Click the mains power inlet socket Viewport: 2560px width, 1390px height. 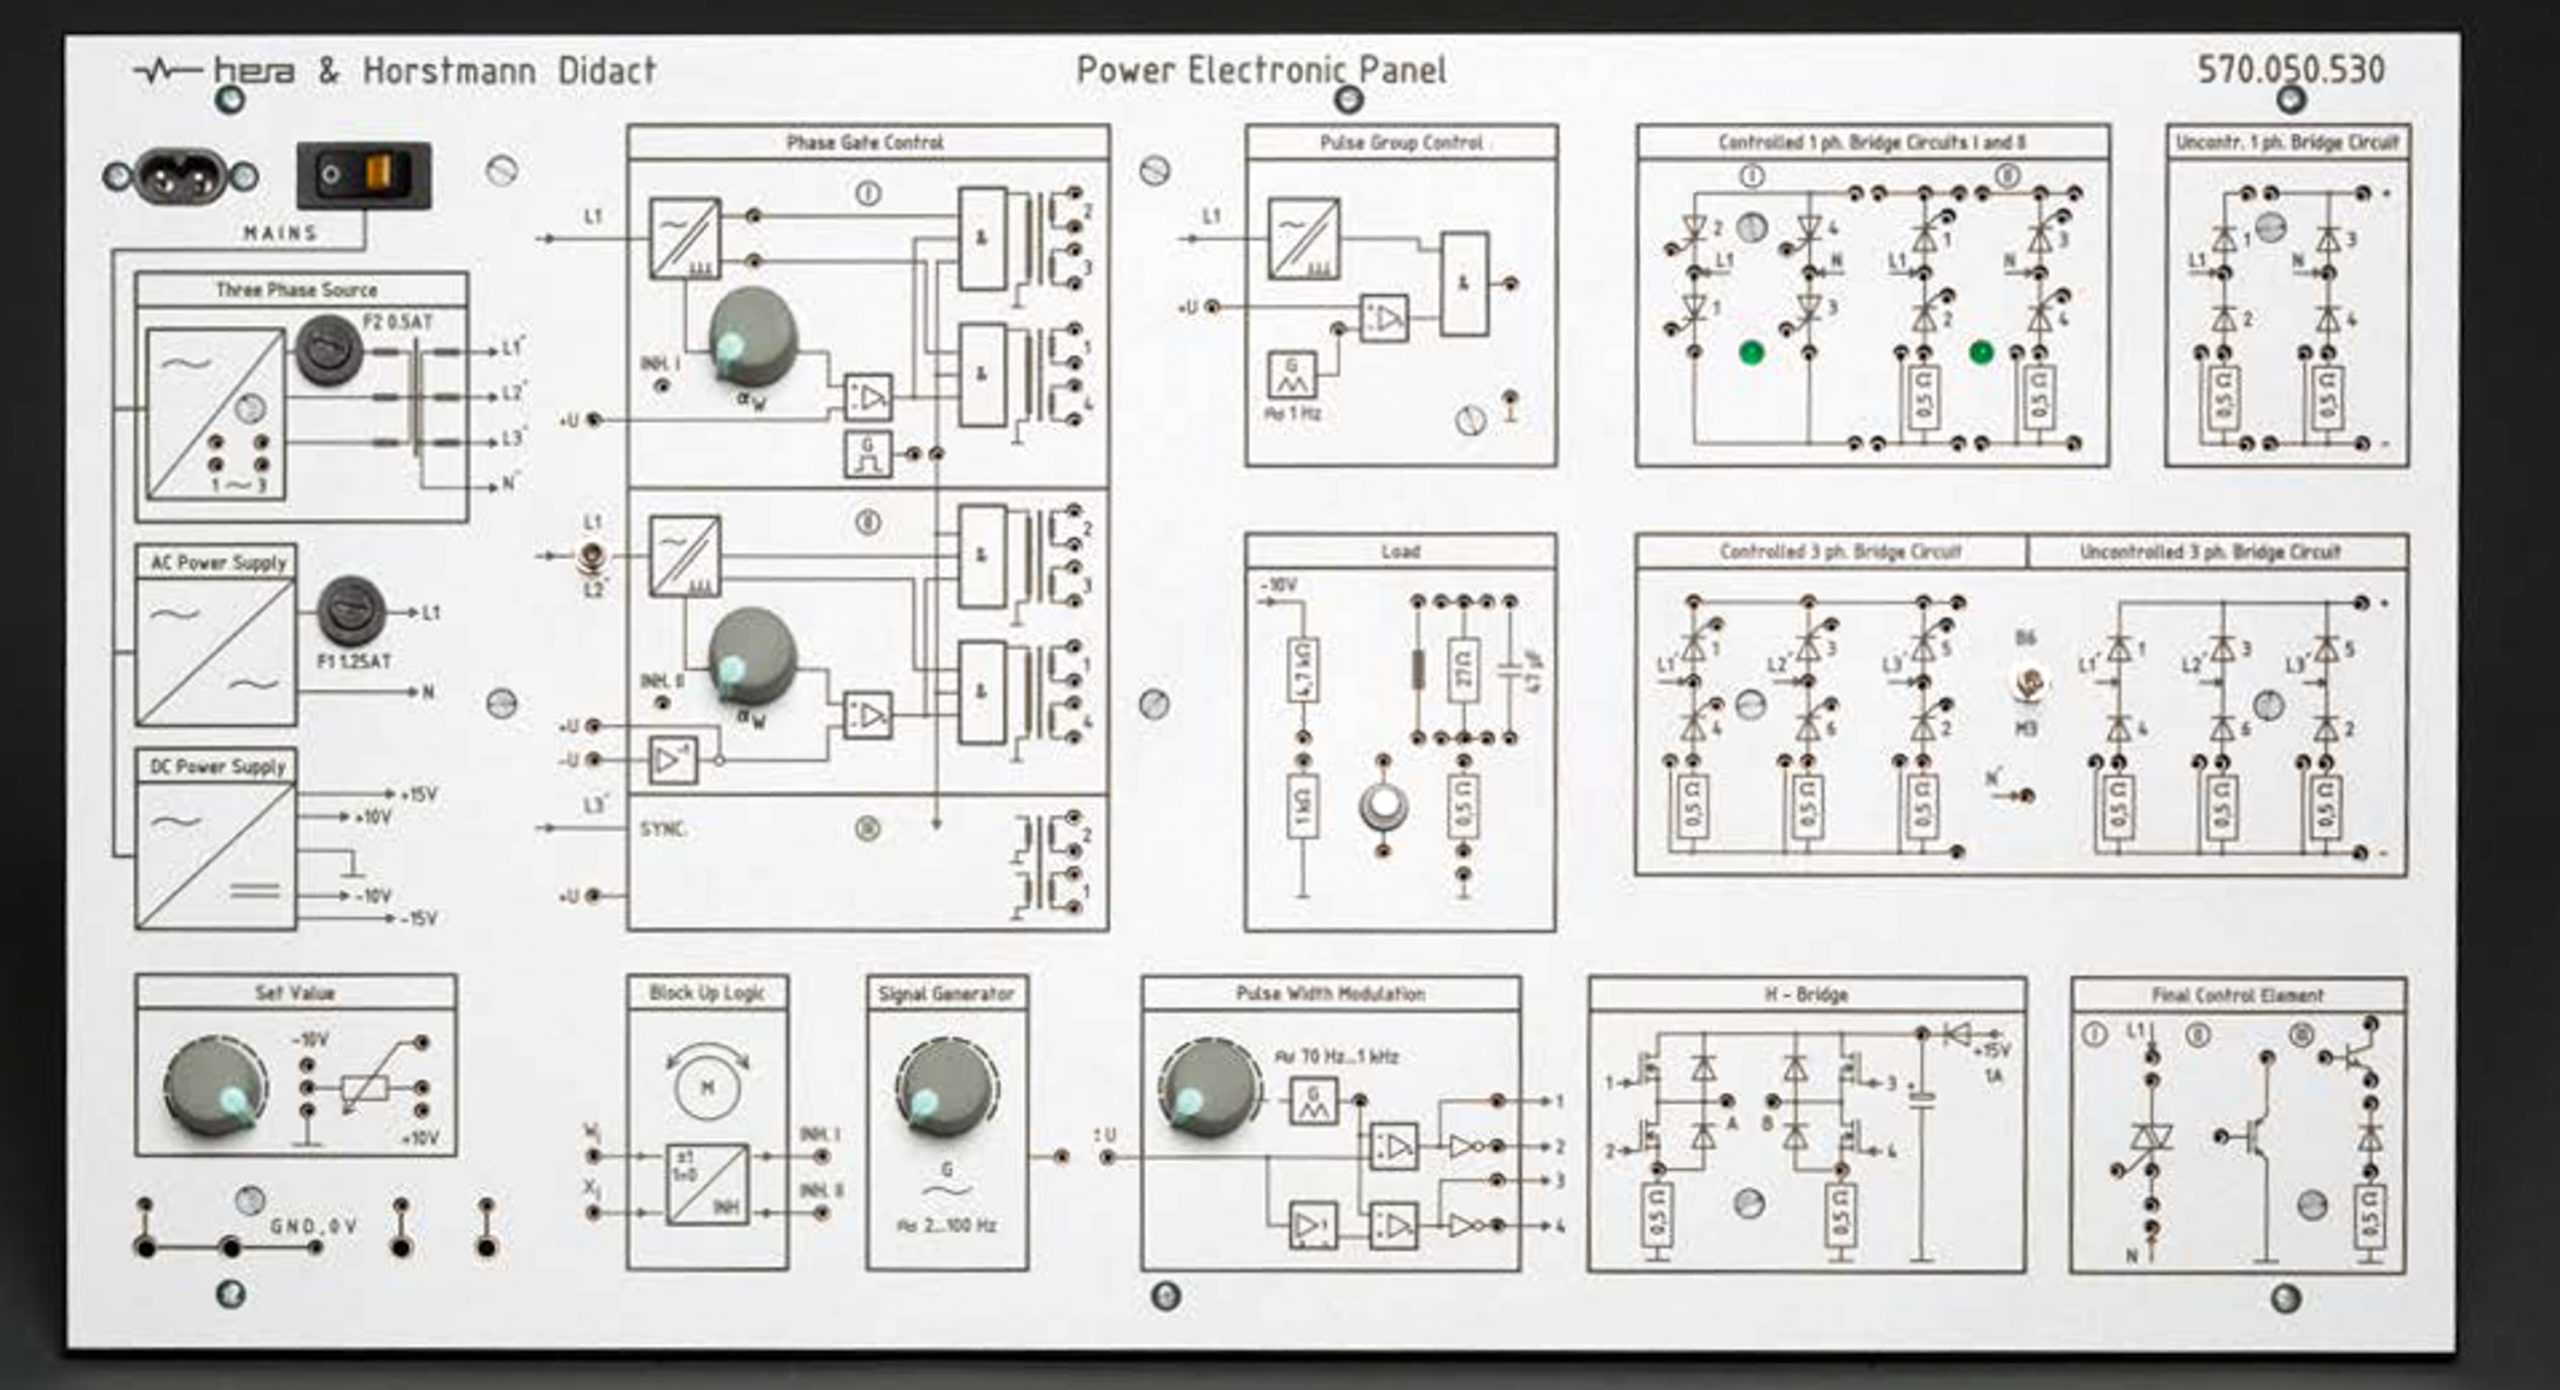coord(181,176)
